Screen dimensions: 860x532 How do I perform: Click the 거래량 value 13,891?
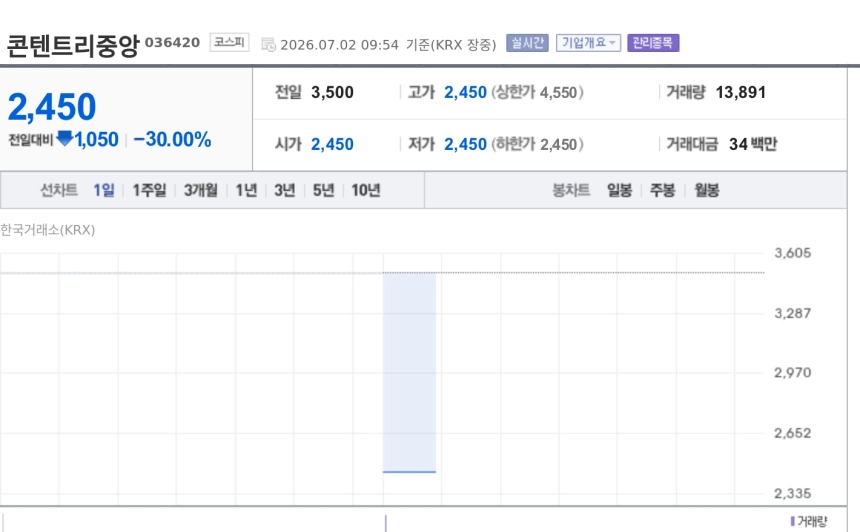click(x=740, y=92)
